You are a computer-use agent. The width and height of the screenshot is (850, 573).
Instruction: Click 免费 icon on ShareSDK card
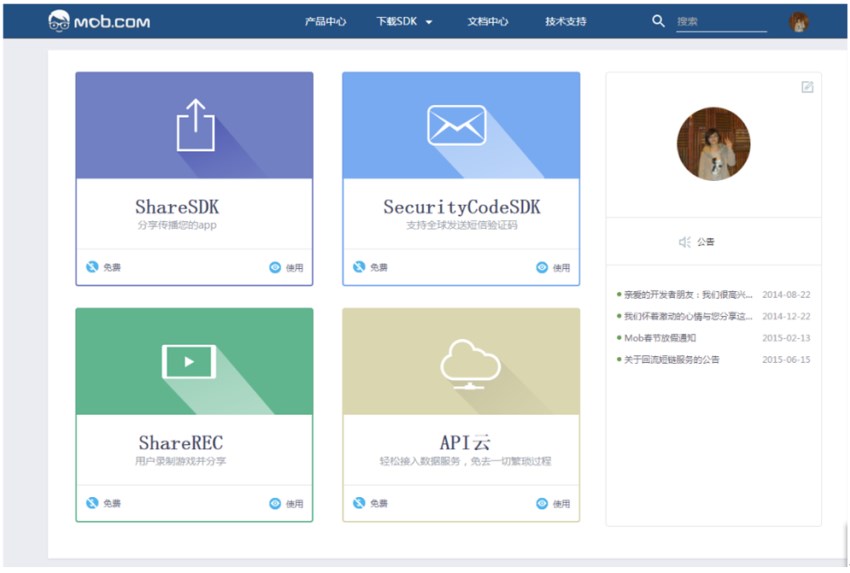[92, 267]
